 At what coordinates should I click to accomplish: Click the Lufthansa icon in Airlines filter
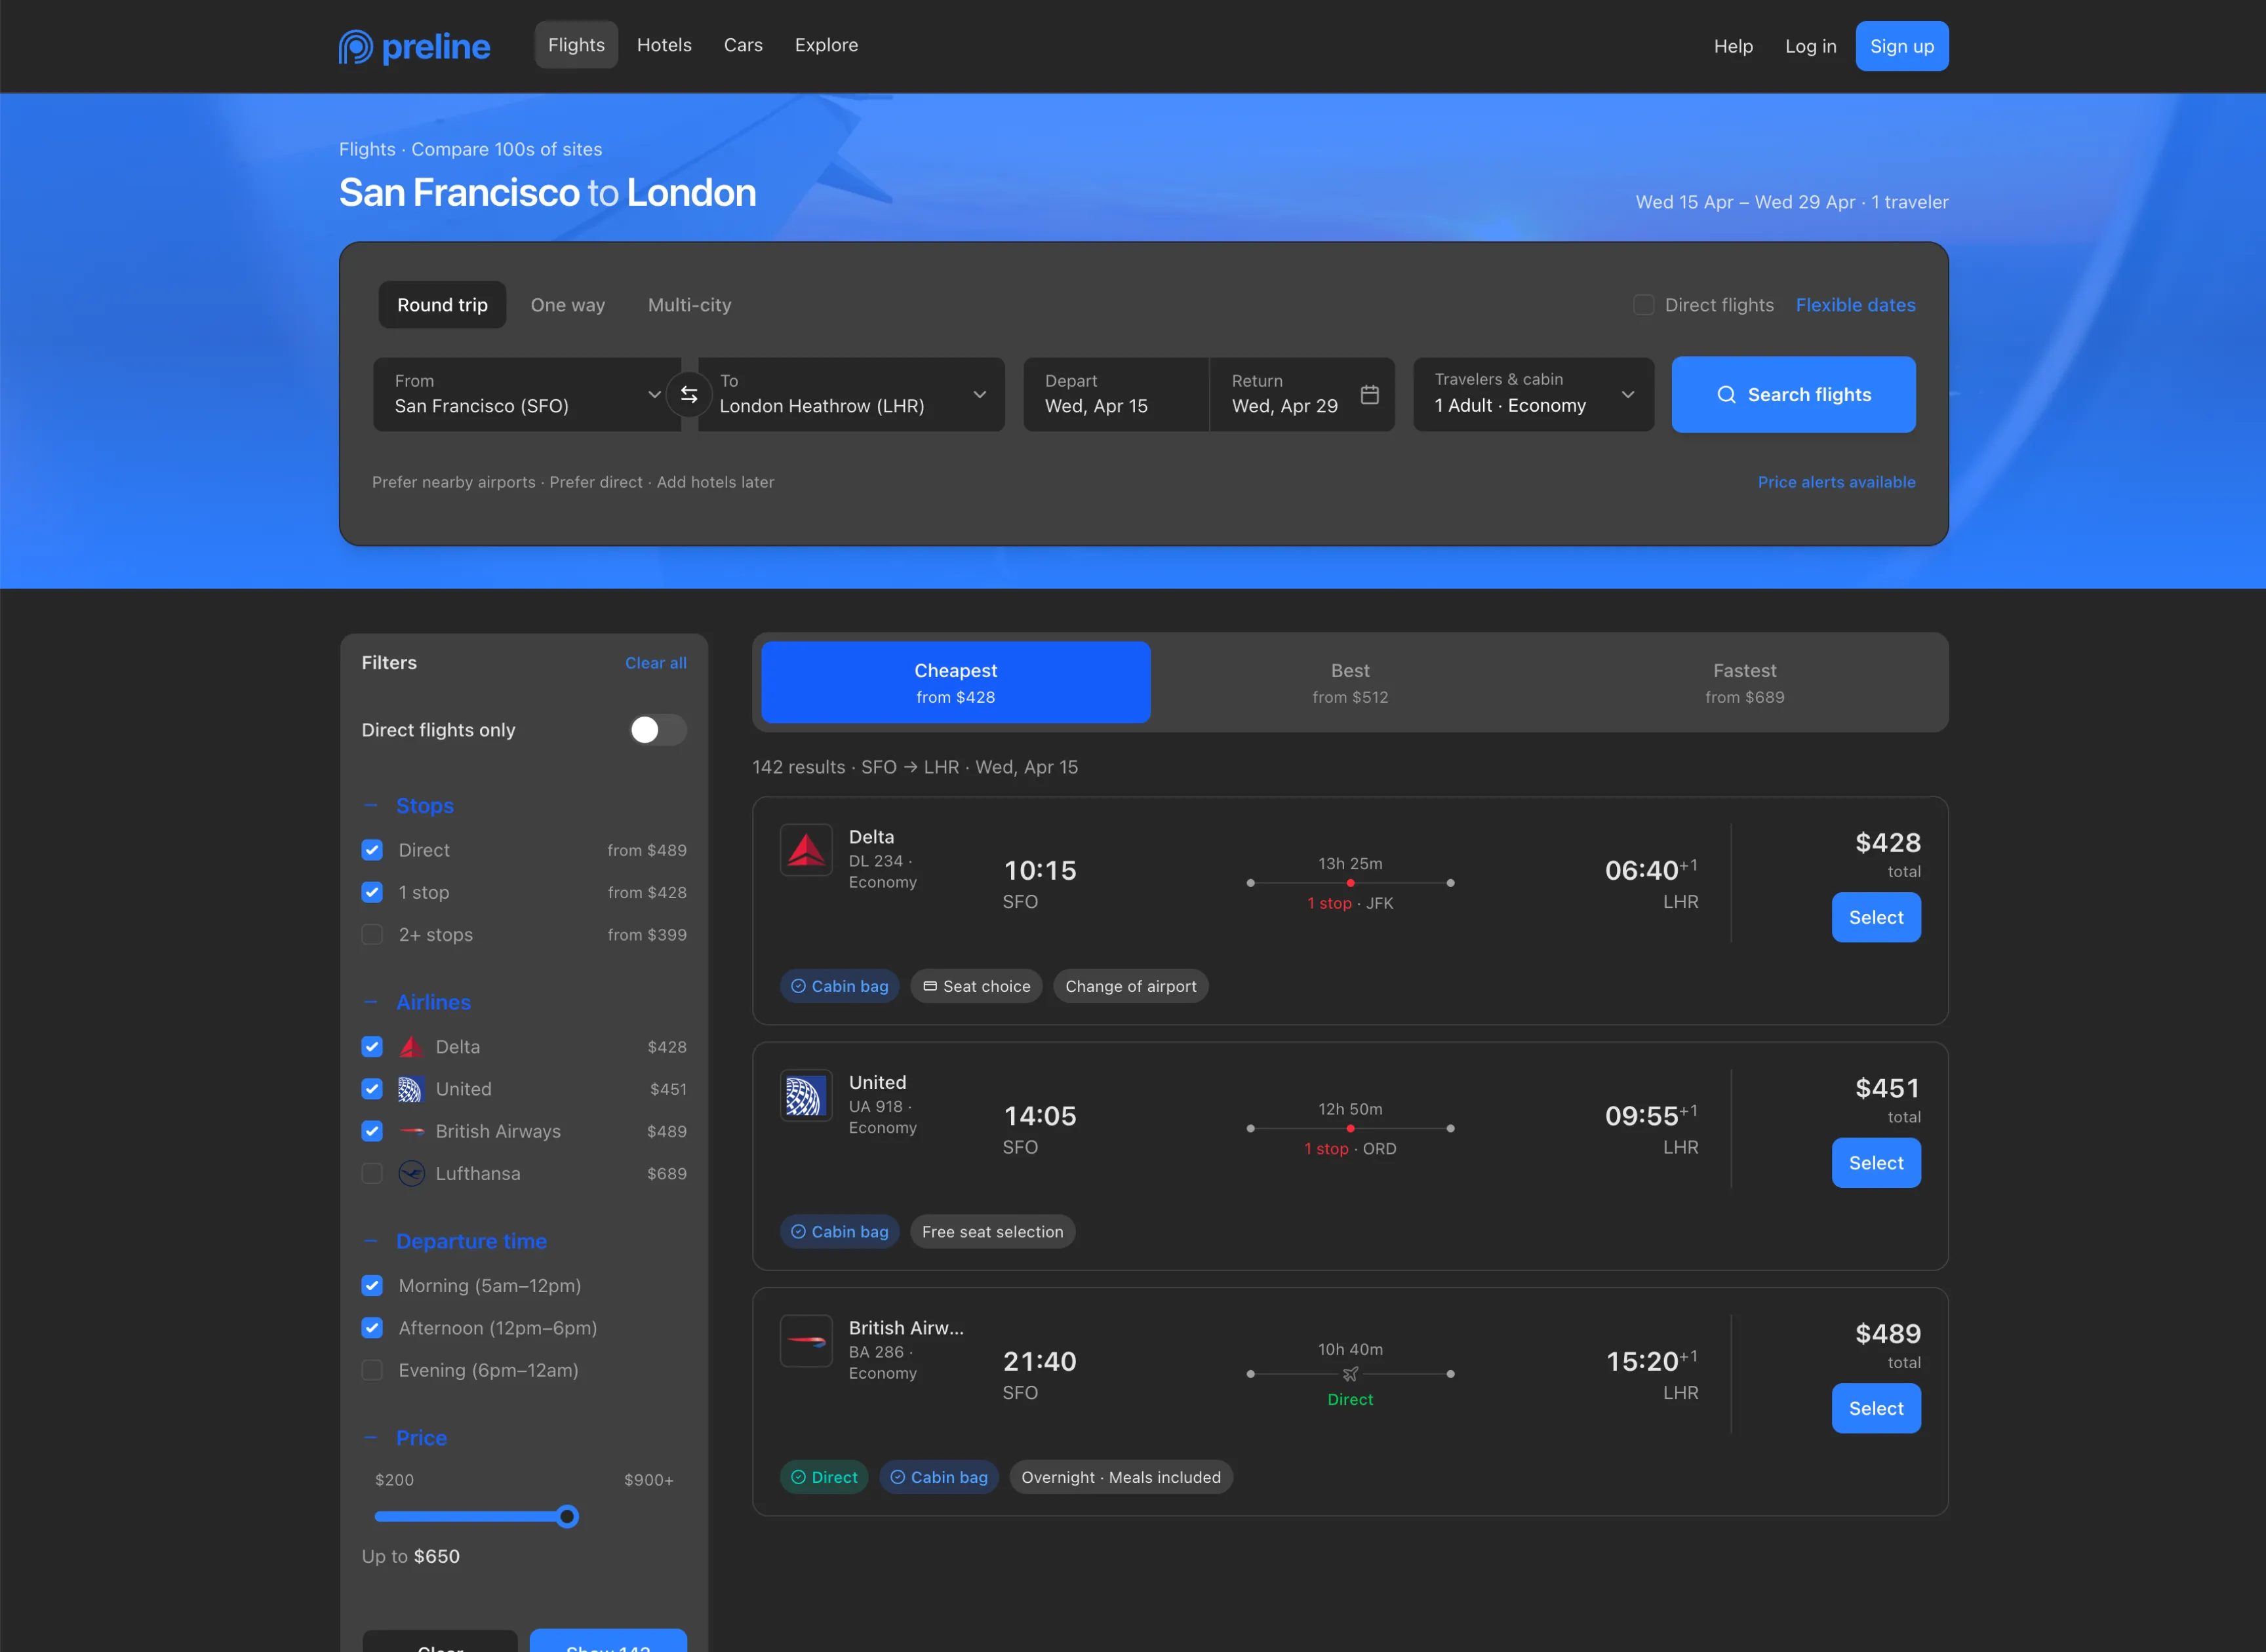411,1173
